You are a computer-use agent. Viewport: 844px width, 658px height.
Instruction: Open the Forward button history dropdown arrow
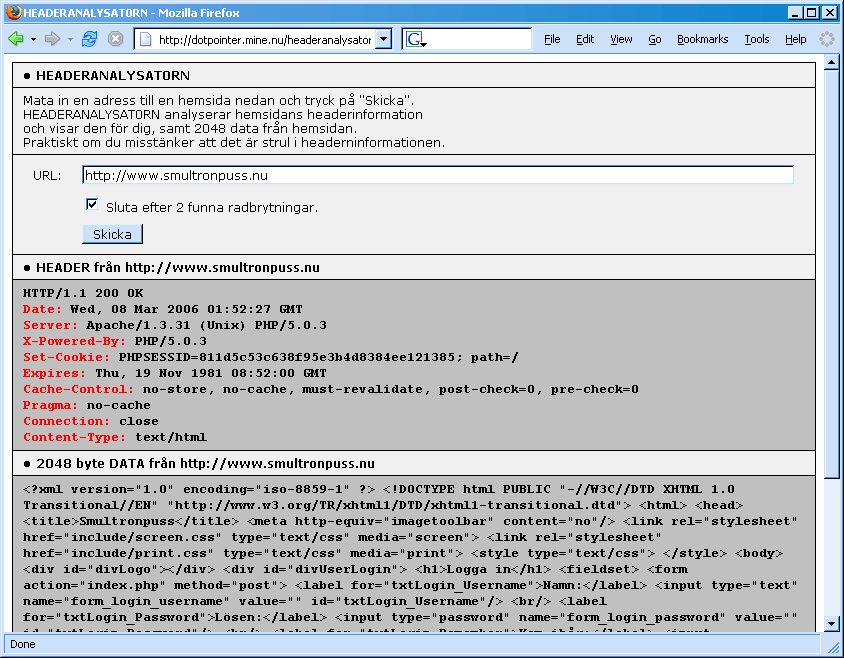69,39
